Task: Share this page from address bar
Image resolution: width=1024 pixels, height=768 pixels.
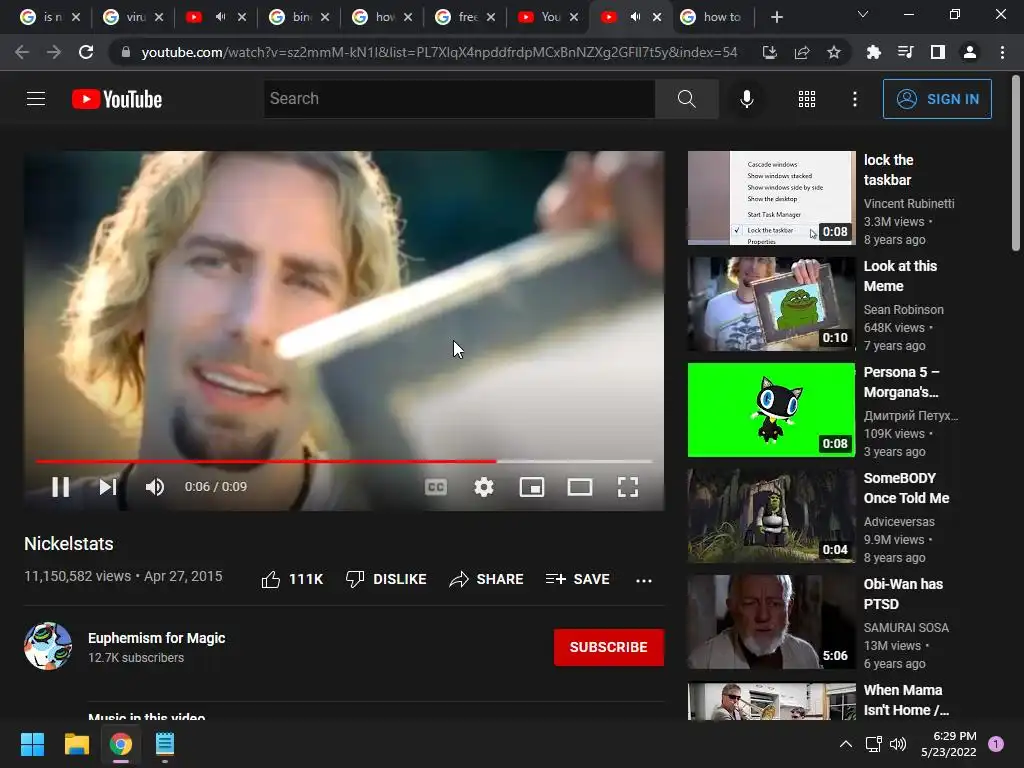Action: point(802,52)
